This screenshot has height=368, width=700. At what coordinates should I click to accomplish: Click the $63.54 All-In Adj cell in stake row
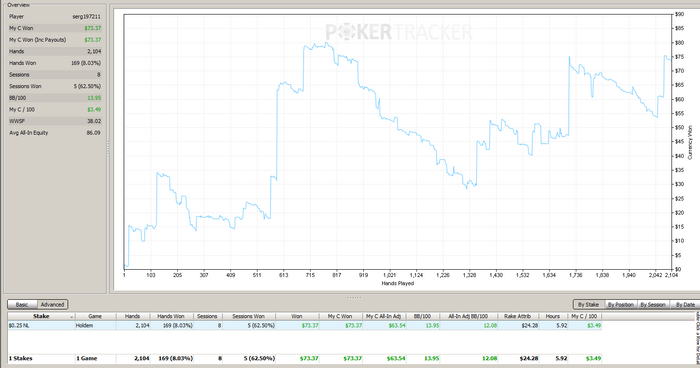(x=384, y=326)
